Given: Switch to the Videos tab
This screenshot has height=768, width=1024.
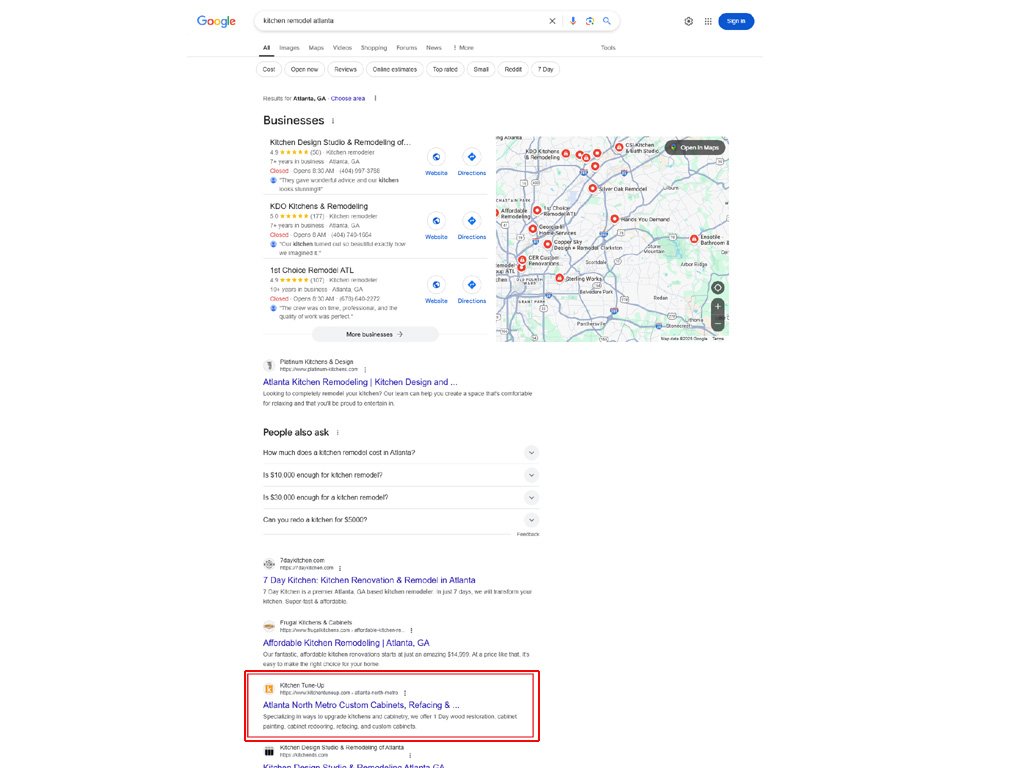Looking at the screenshot, I should pyautogui.click(x=342, y=48).
